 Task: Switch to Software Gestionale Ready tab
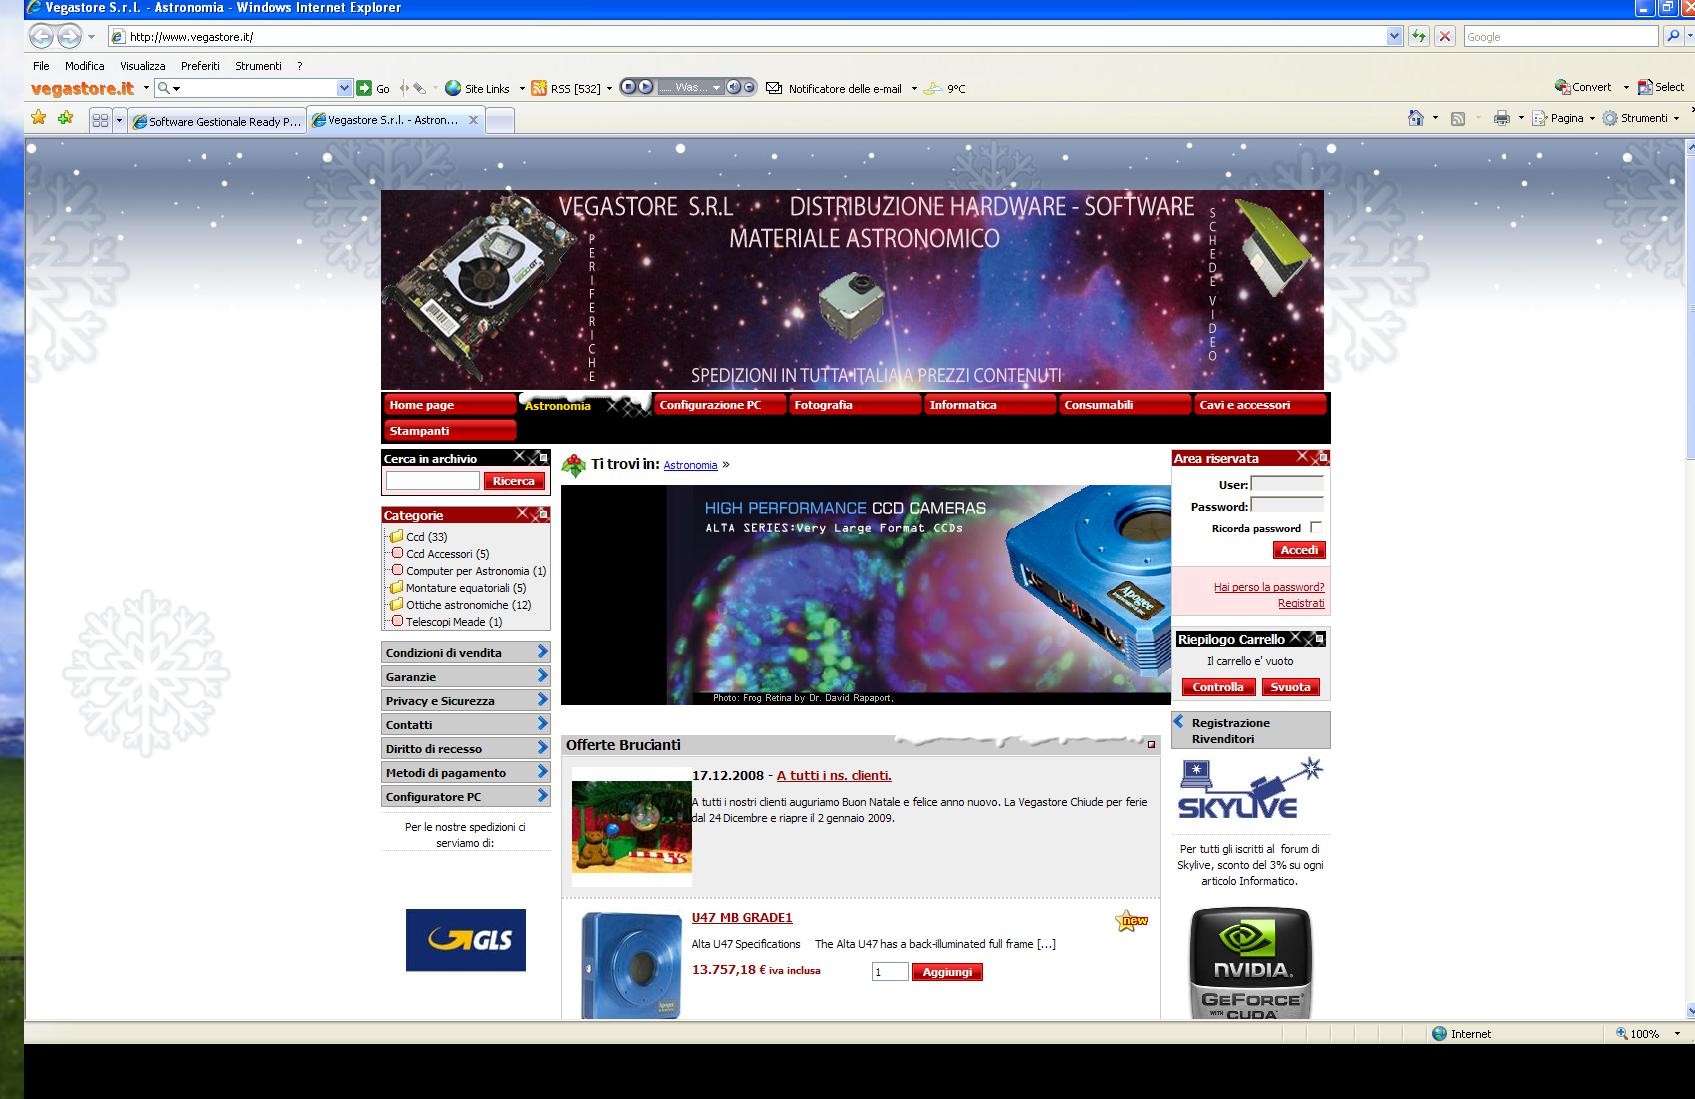(x=217, y=121)
